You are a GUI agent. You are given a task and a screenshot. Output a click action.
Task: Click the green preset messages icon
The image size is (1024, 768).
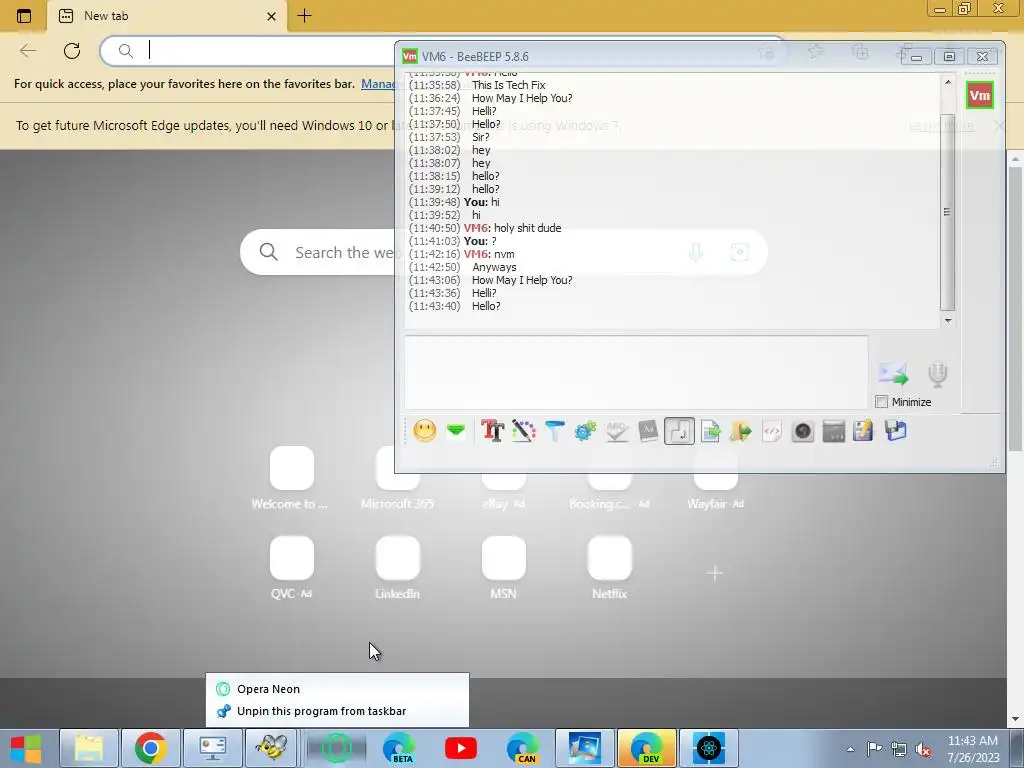[x=456, y=430]
